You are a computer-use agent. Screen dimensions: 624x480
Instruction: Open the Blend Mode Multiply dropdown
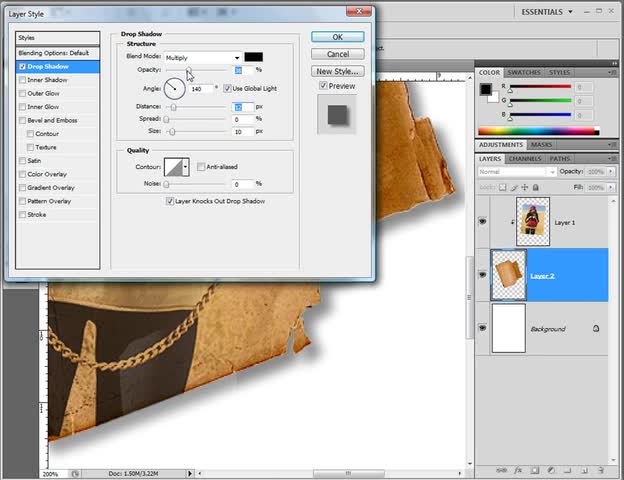tap(203, 58)
